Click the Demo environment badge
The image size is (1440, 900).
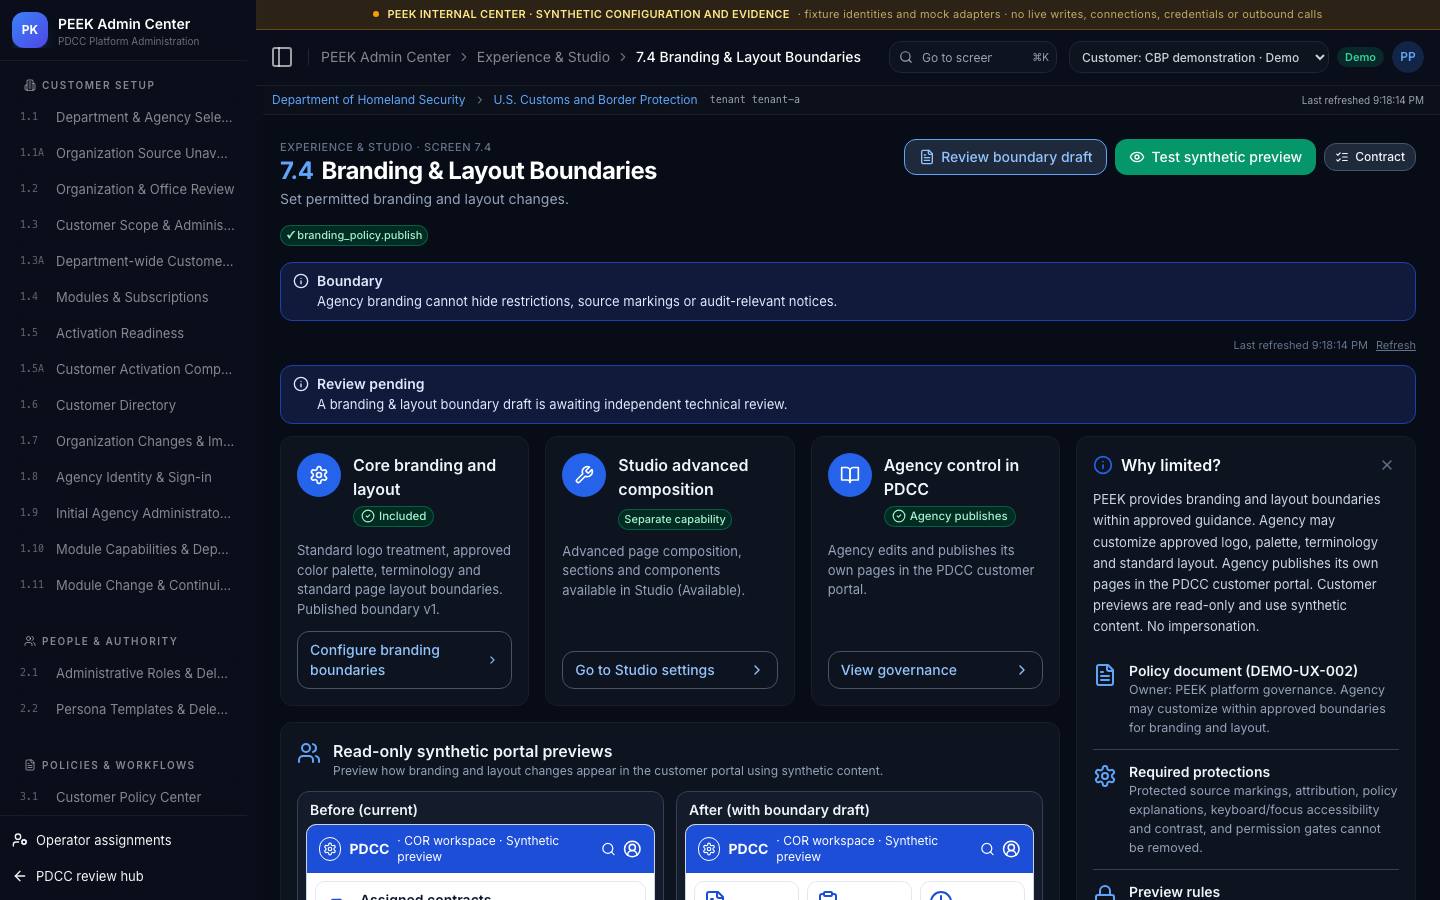[1360, 57]
